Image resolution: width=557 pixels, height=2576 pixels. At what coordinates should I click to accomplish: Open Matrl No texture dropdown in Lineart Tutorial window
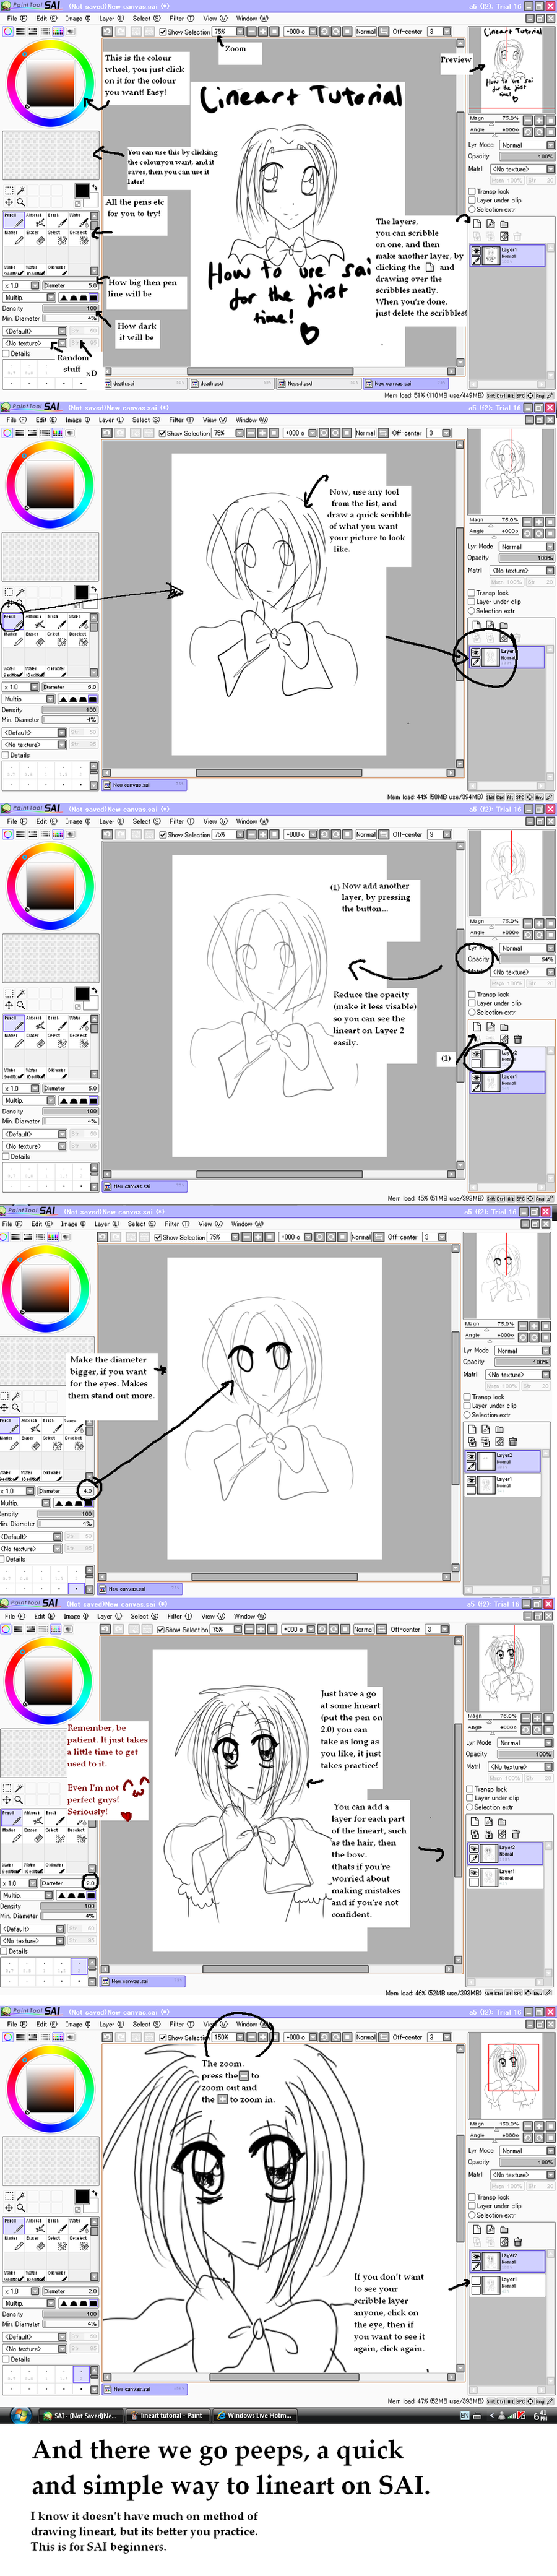pos(522,169)
